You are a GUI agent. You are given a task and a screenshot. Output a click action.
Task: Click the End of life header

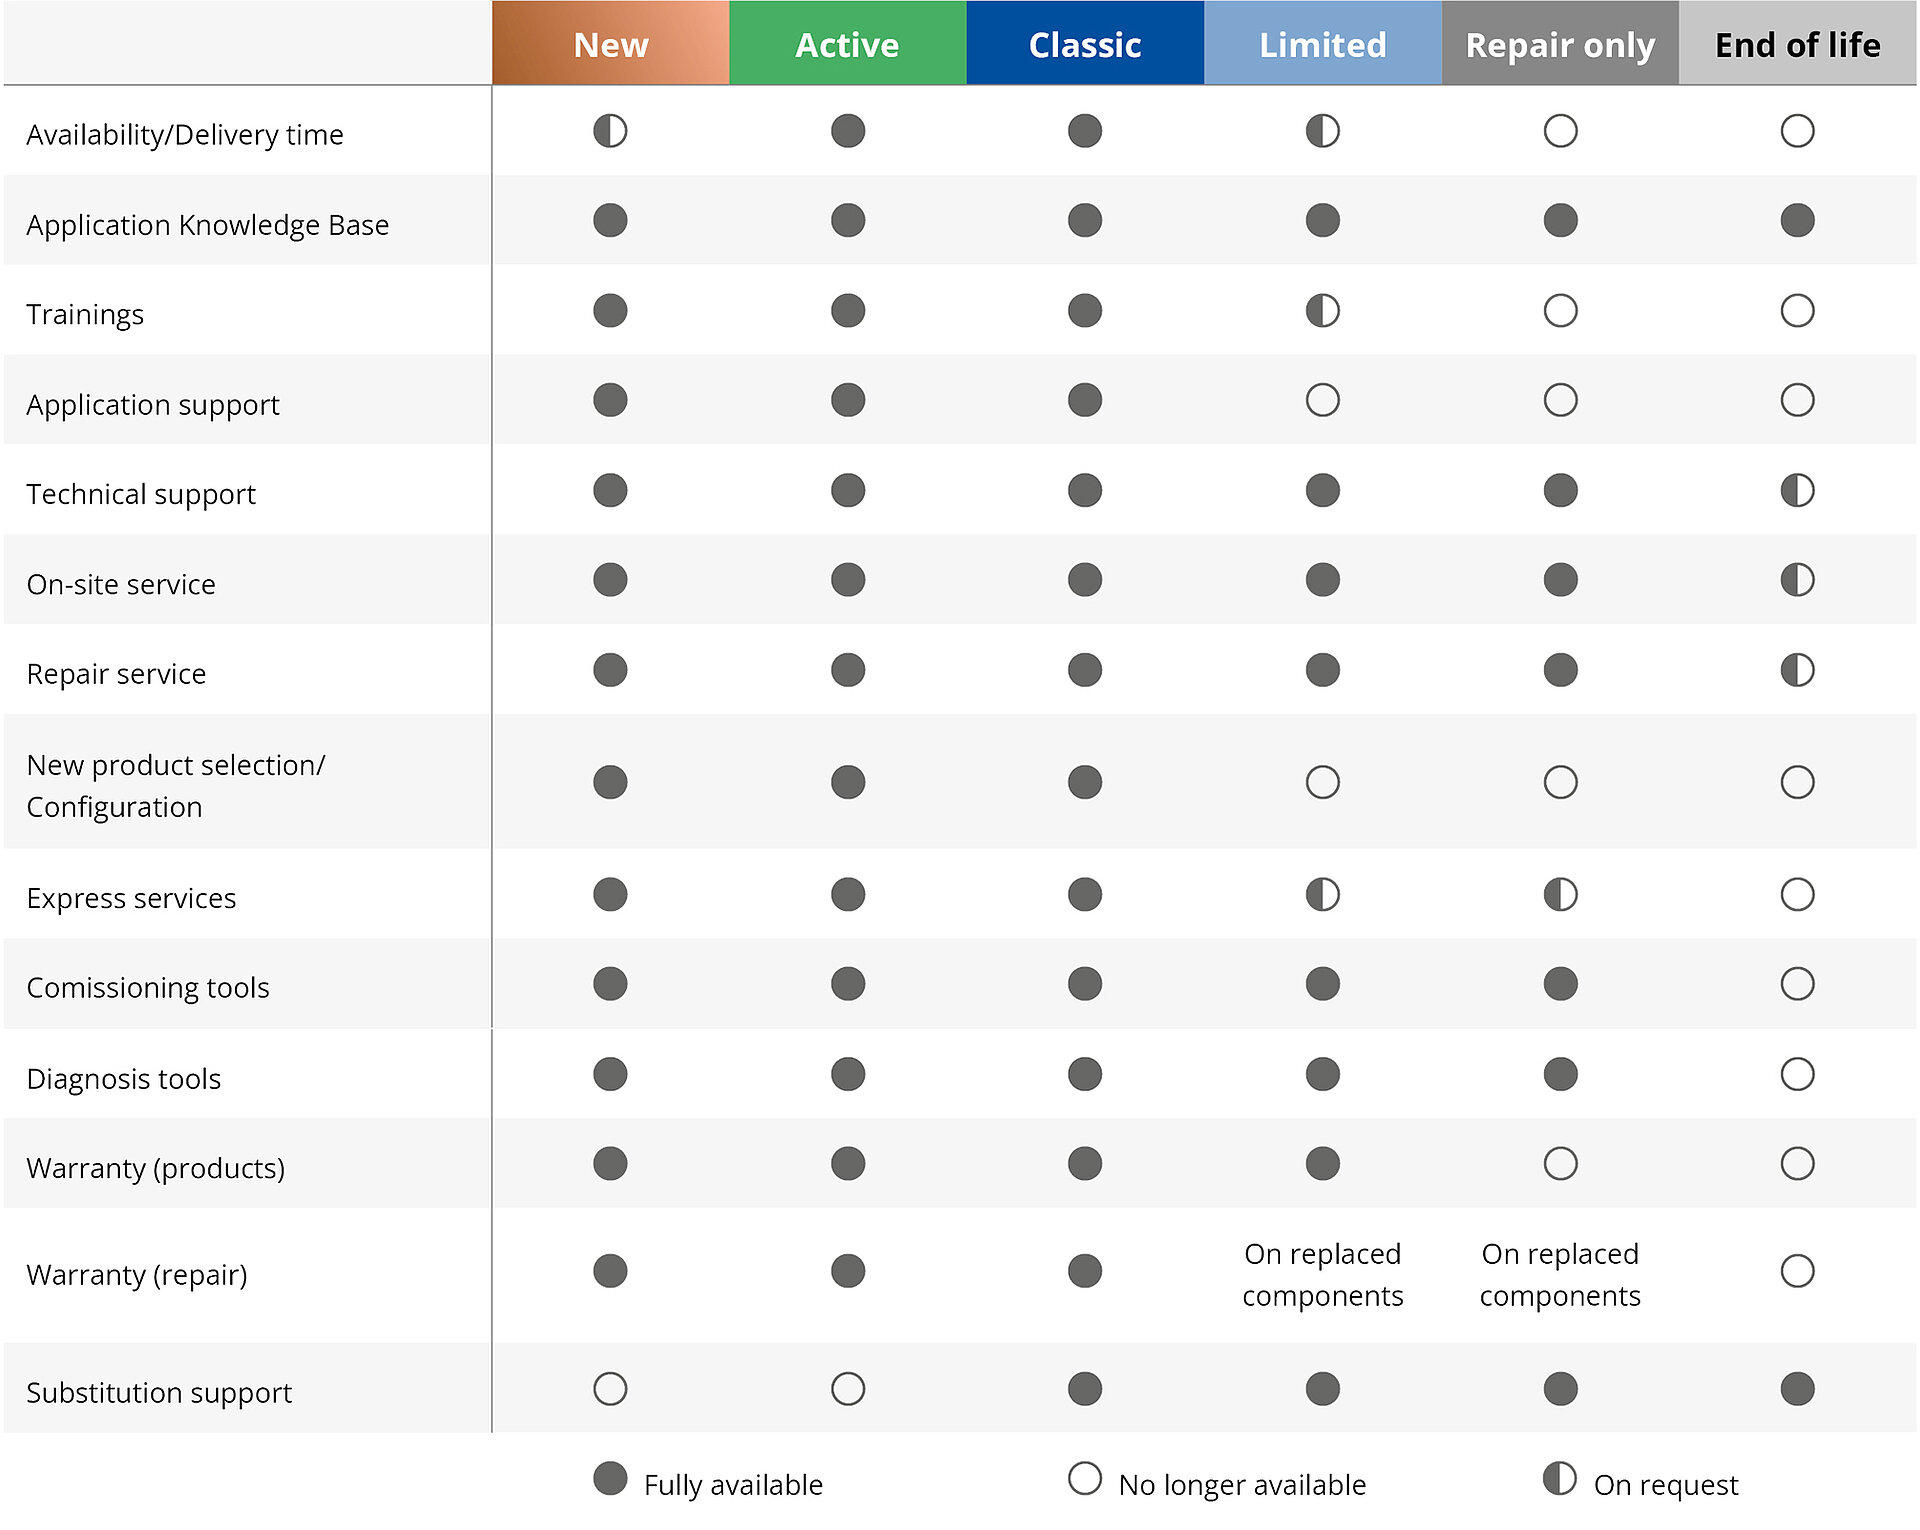tap(1797, 44)
